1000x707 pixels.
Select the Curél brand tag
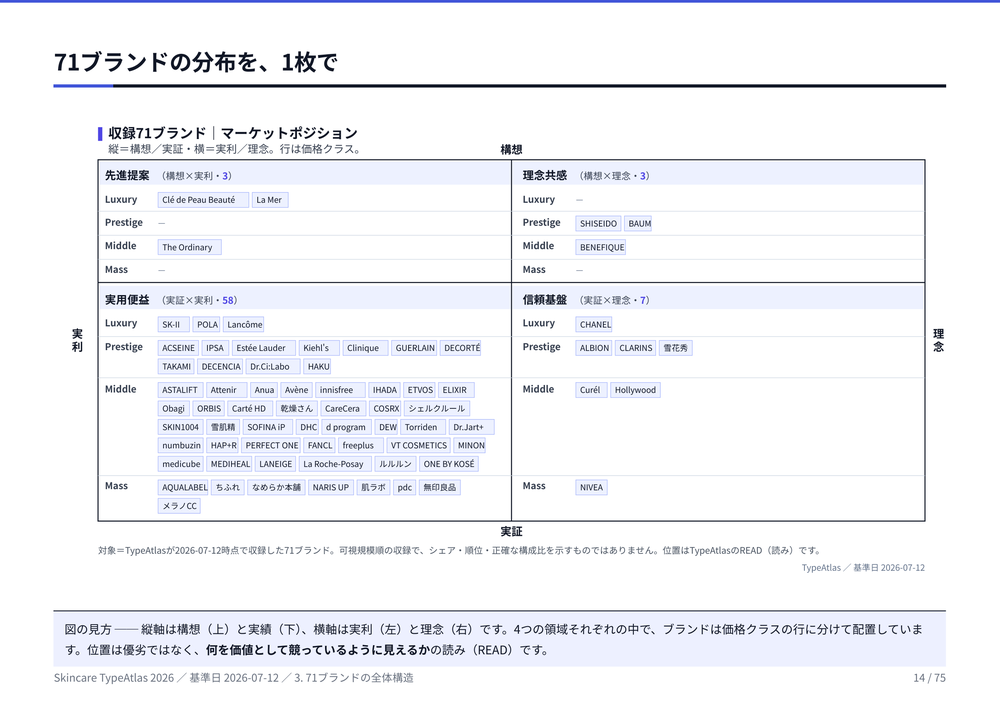point(591,390)
